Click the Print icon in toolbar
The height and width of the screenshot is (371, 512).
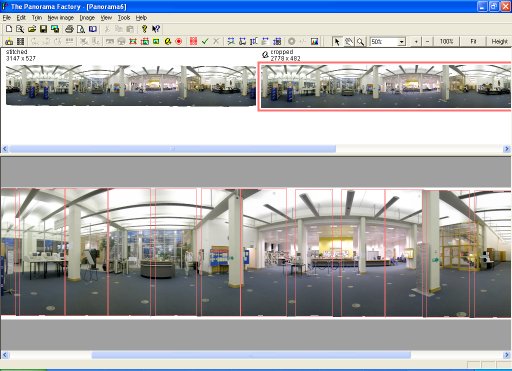click(69, 29)
